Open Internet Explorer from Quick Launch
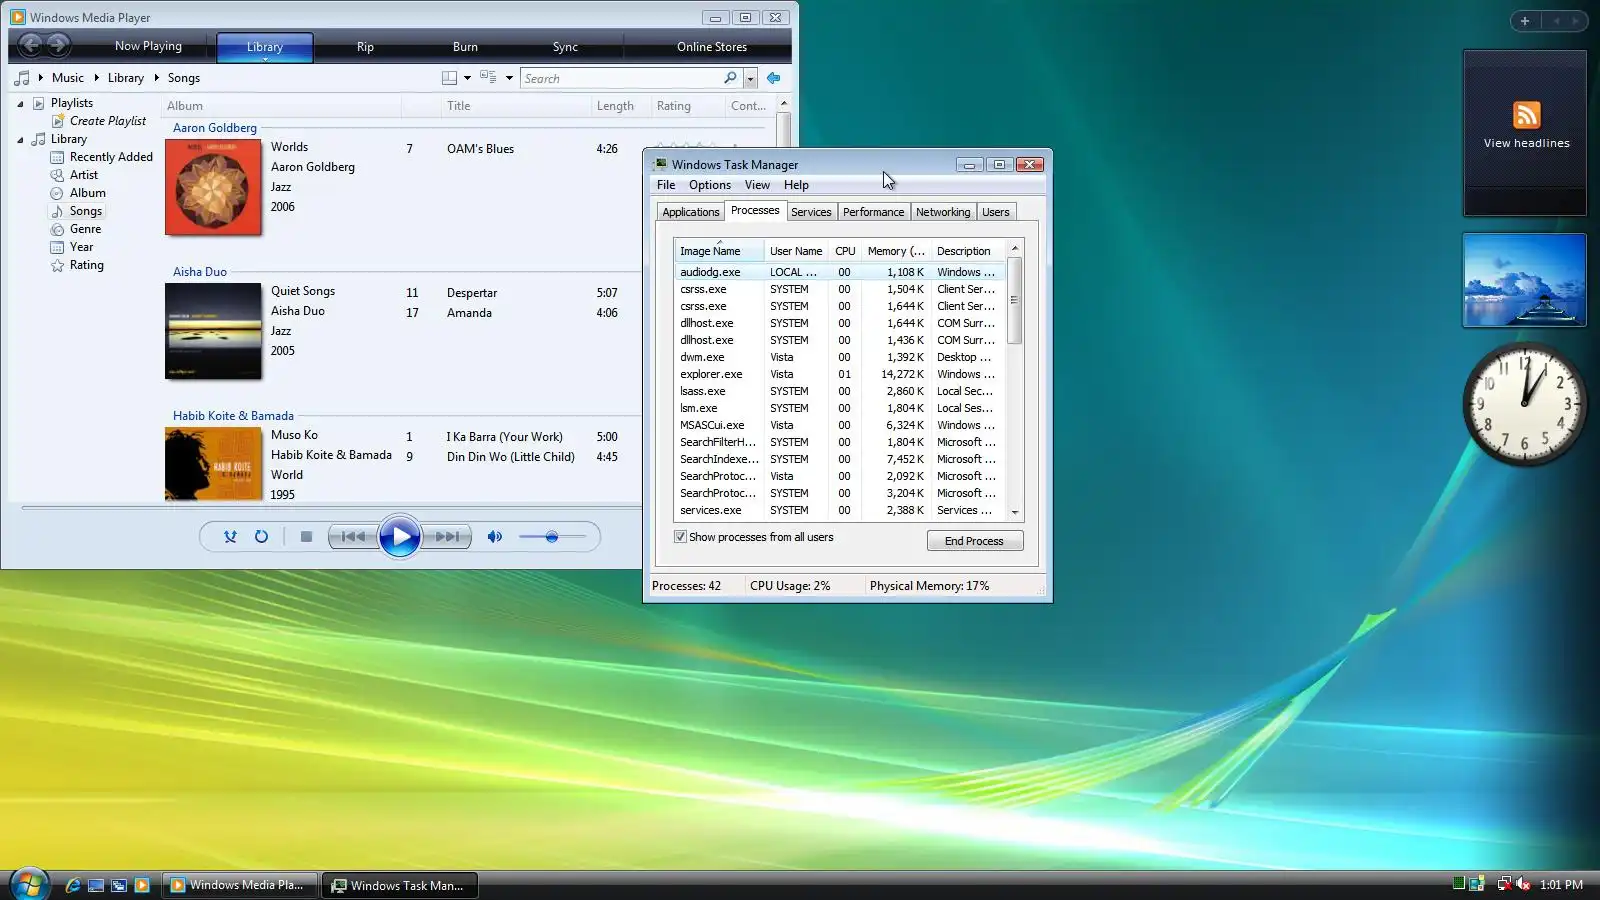 [72, 885]
